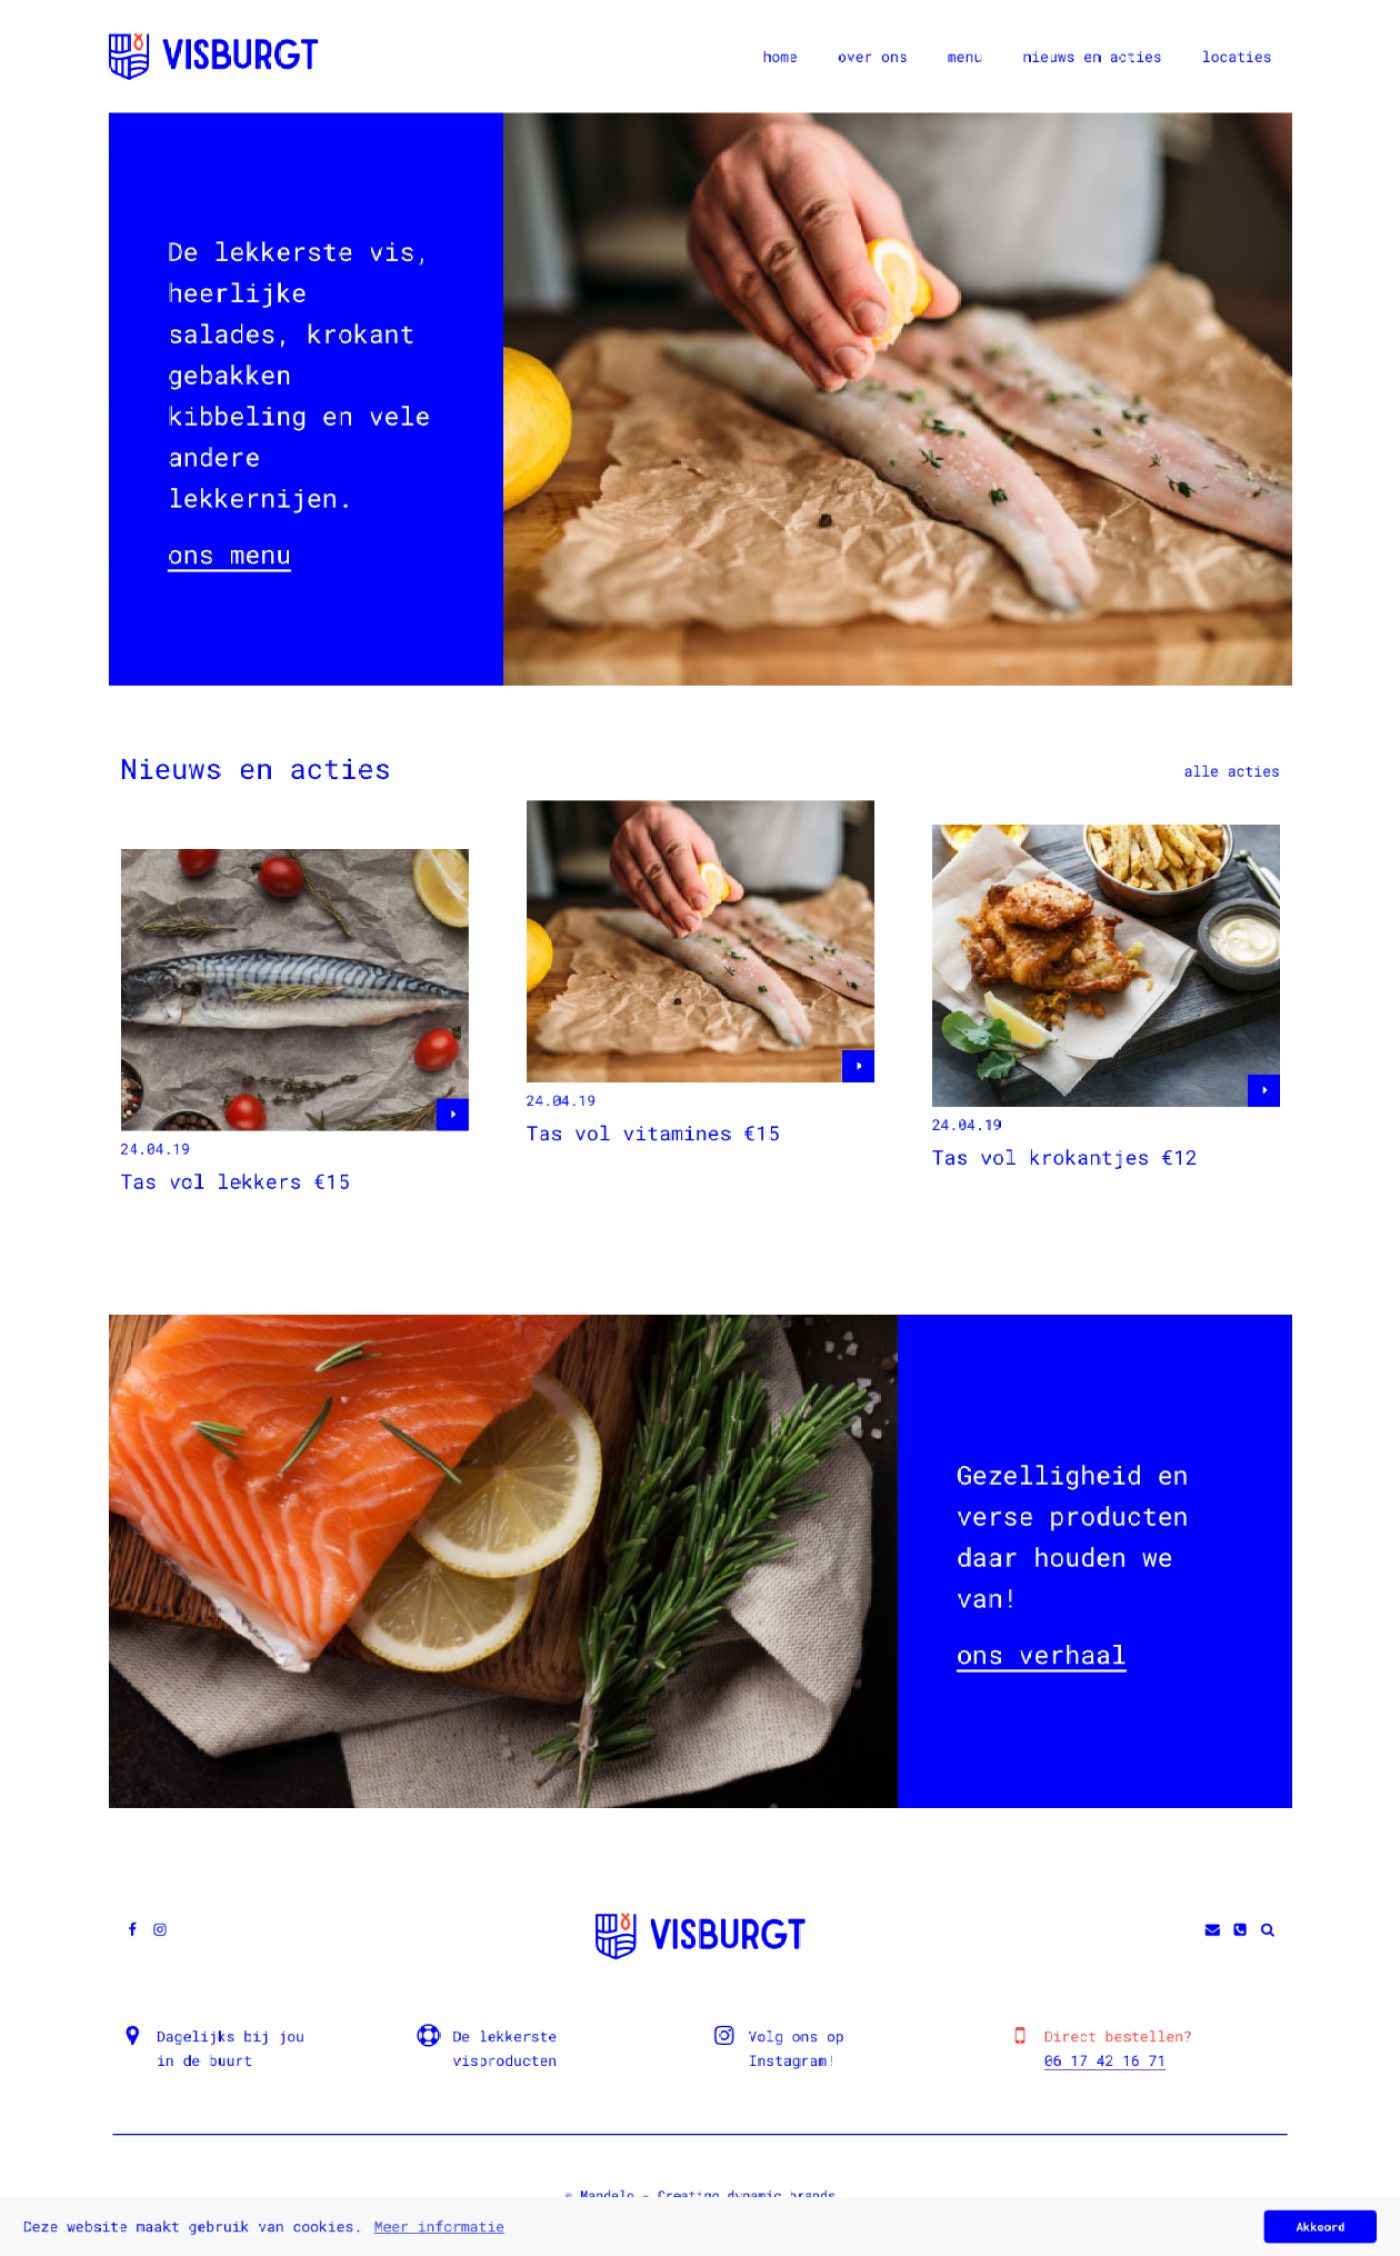Viewport: 1400px width, 2256px height.
Task: Open the search magnifier icon
Action: 1267,1930
